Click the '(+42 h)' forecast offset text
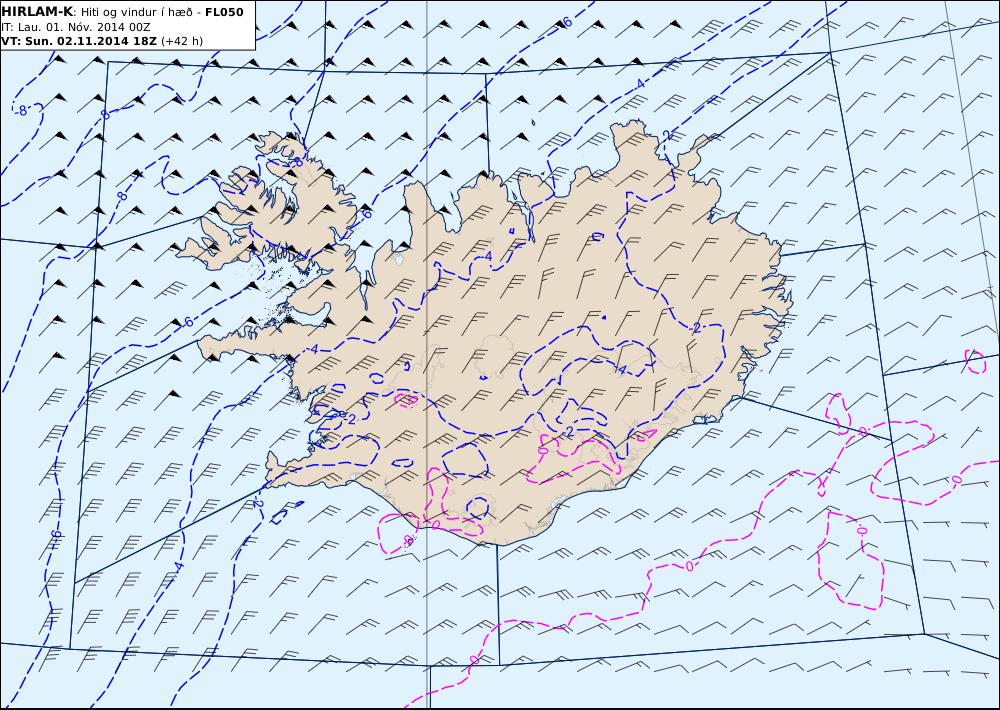The width and height of the screenshot is (1000, 710). [182, 41]
